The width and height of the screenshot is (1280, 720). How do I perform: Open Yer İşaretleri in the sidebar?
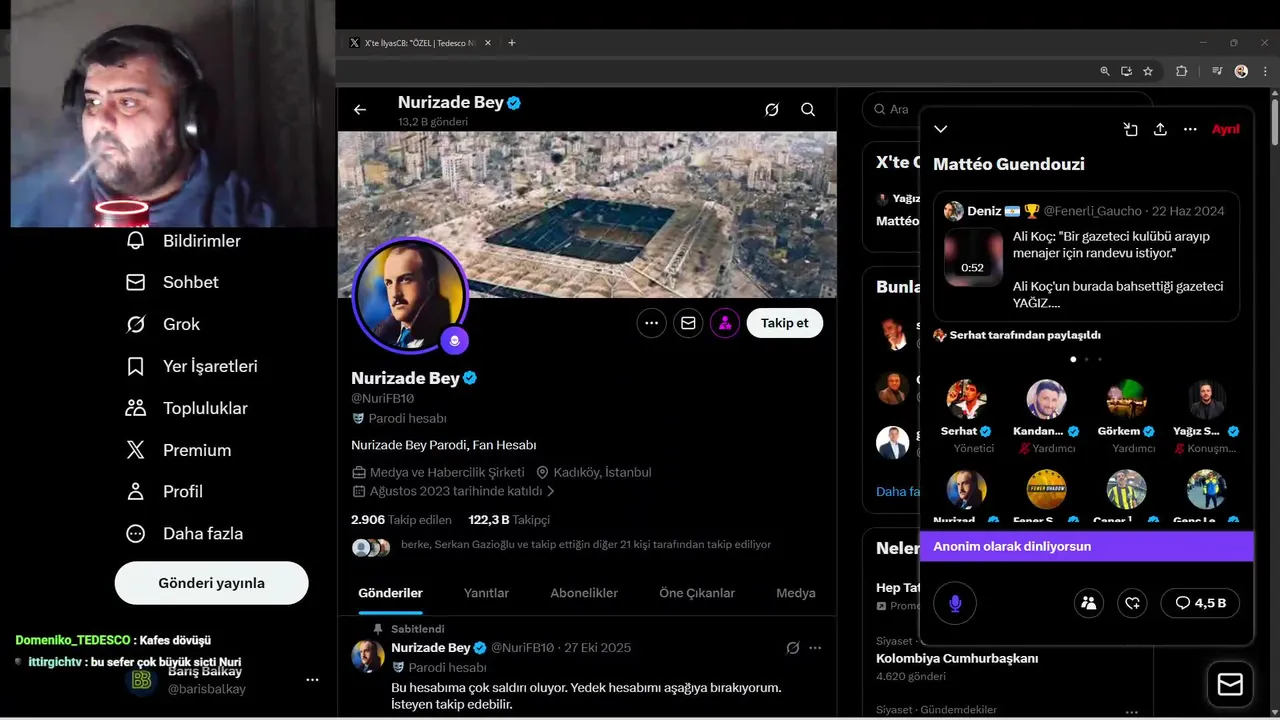click(192, 366)
